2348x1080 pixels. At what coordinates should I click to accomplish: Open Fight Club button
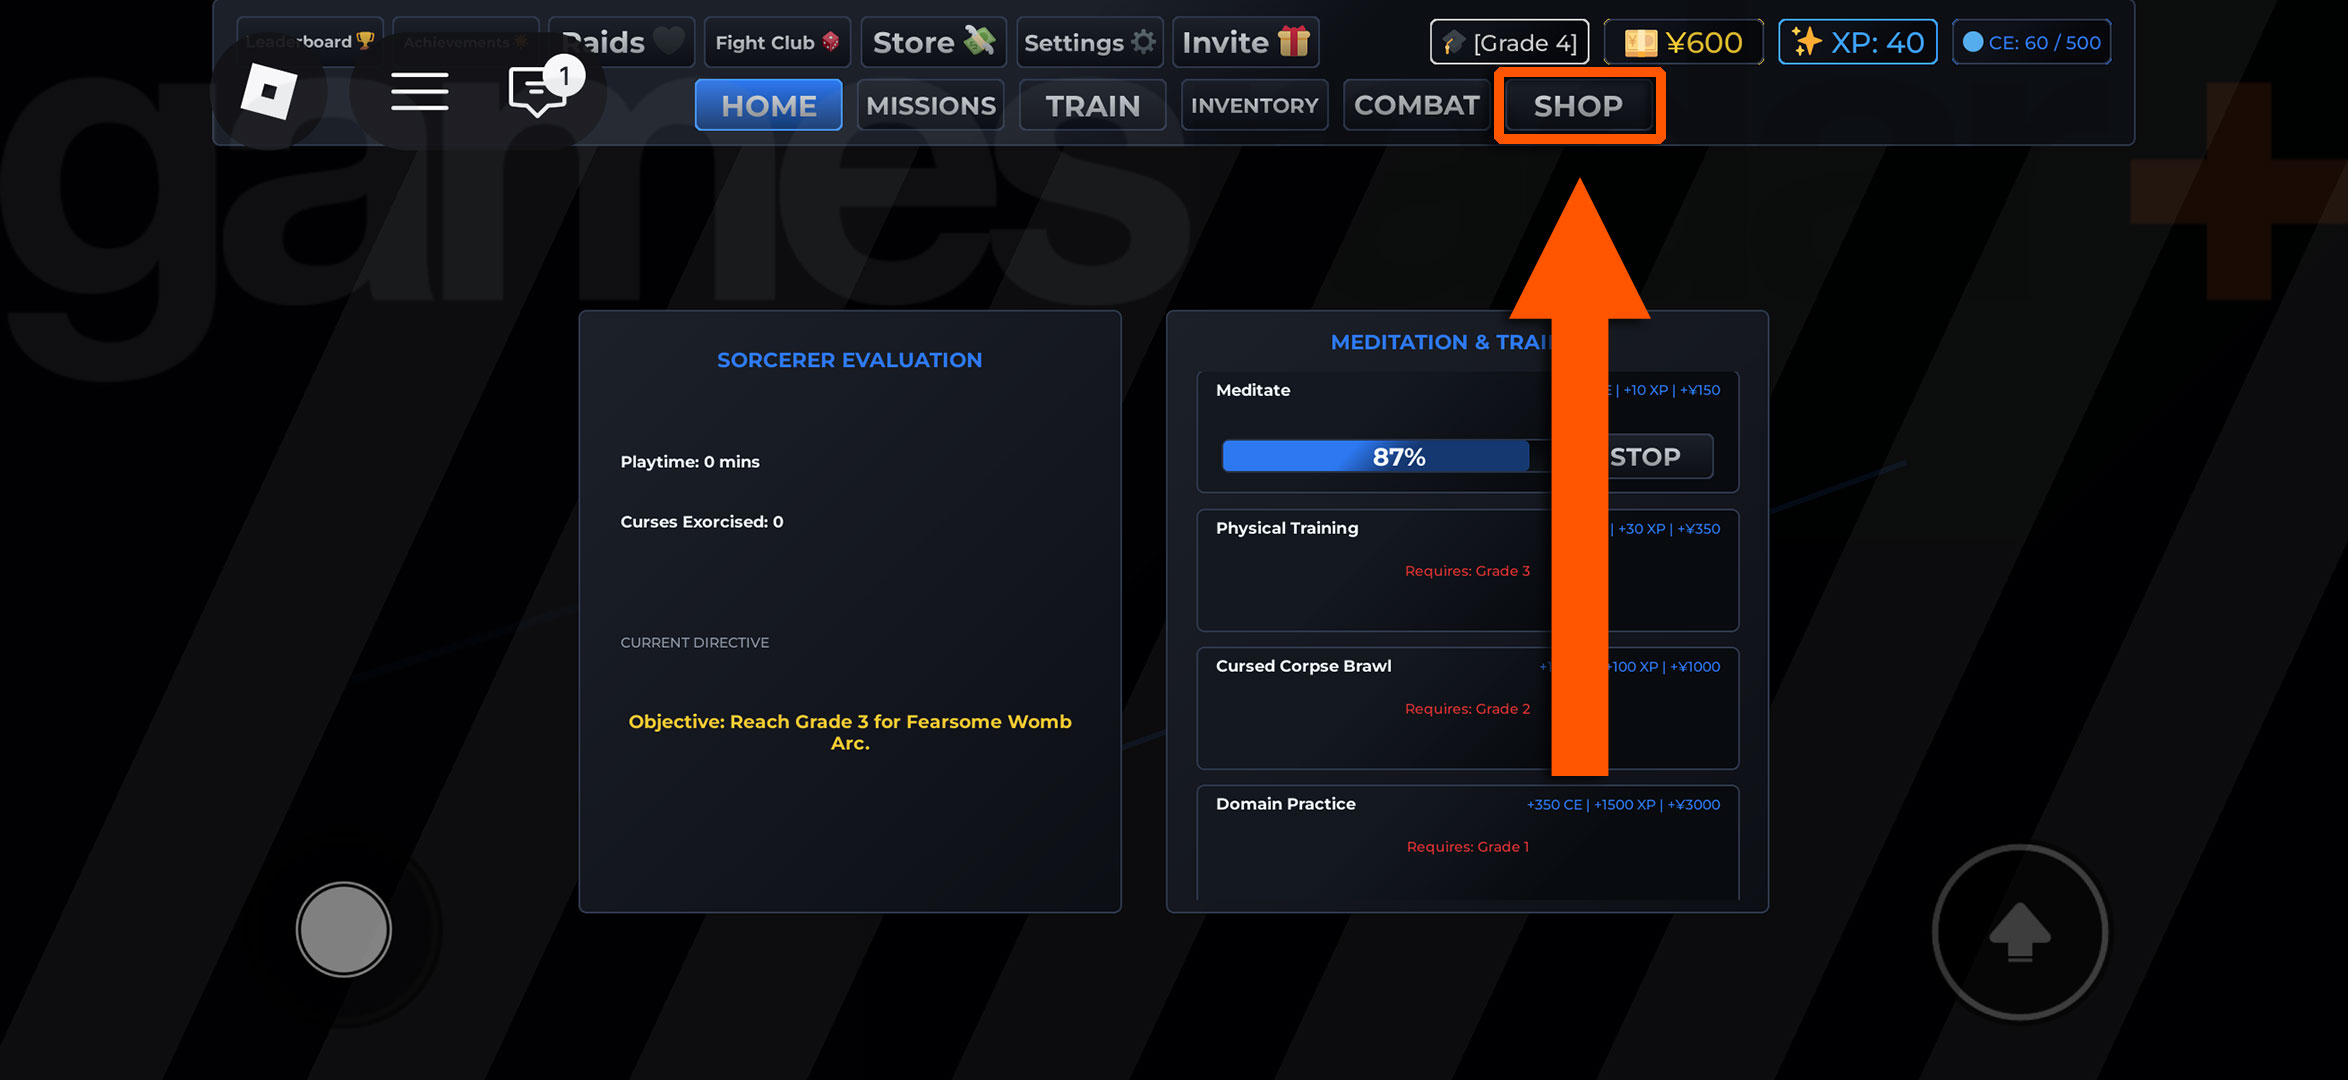pyautogui.click(x=776, y=42)
